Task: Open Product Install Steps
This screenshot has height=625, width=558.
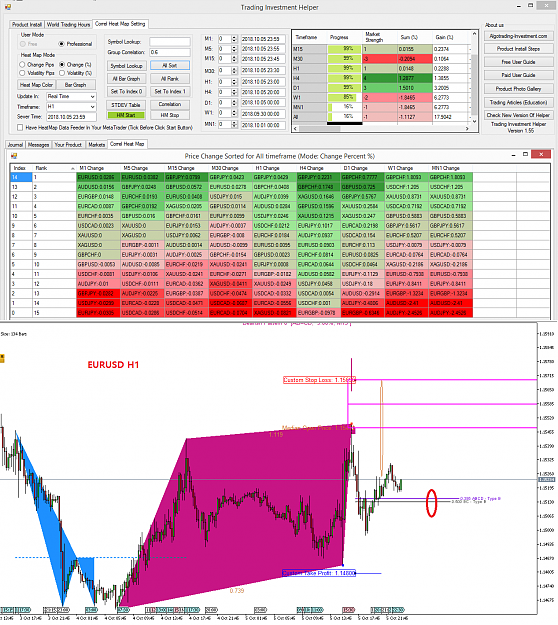Action: click(x=519, y=49)
